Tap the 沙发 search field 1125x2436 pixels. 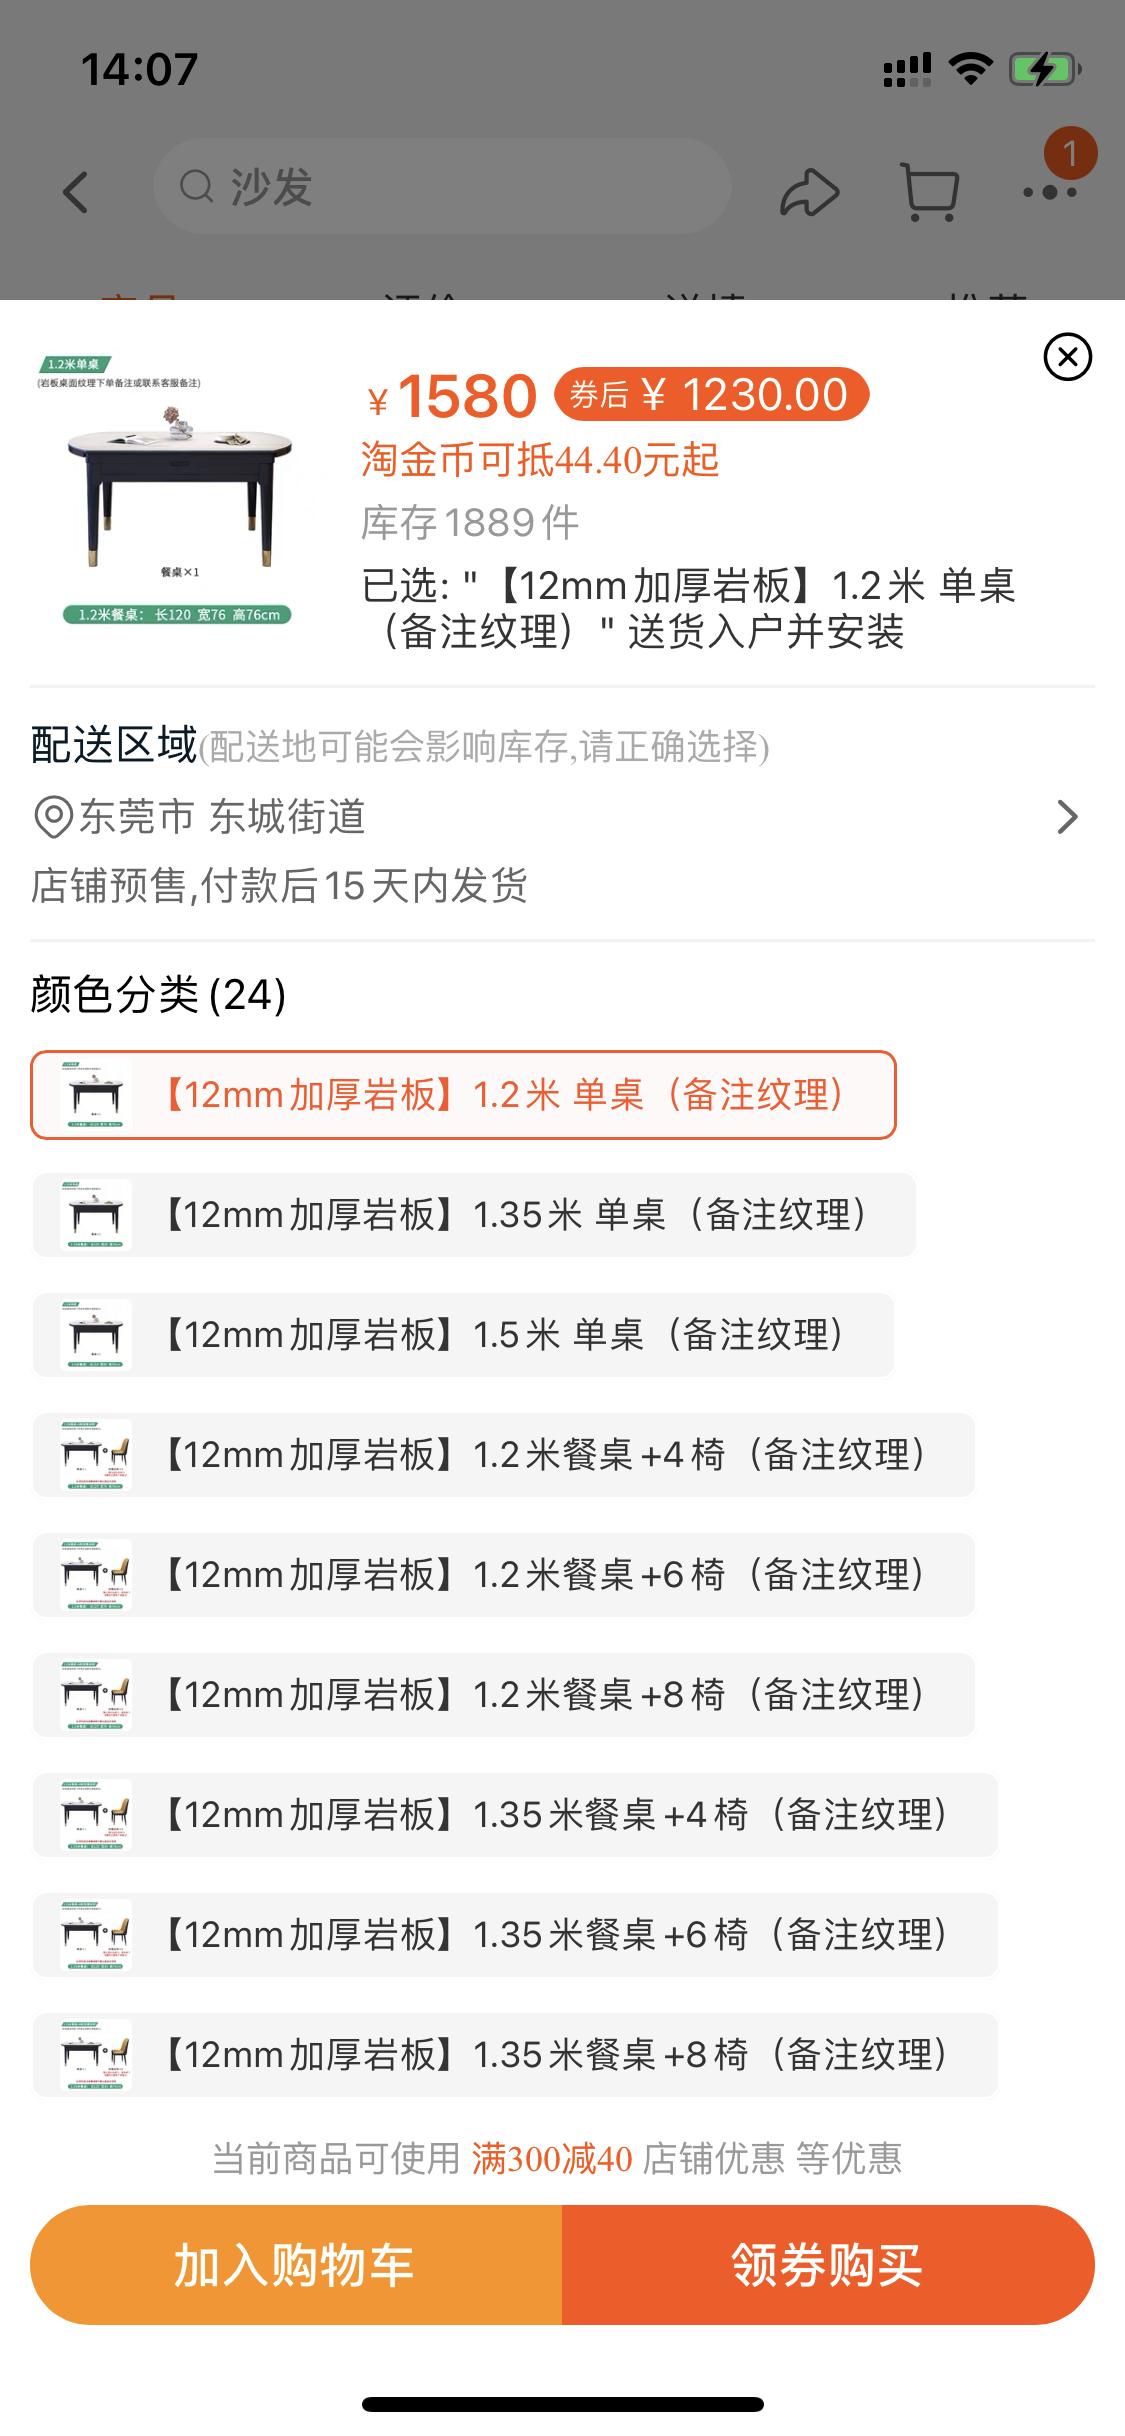pyautogui.click(x=441, y=187)
